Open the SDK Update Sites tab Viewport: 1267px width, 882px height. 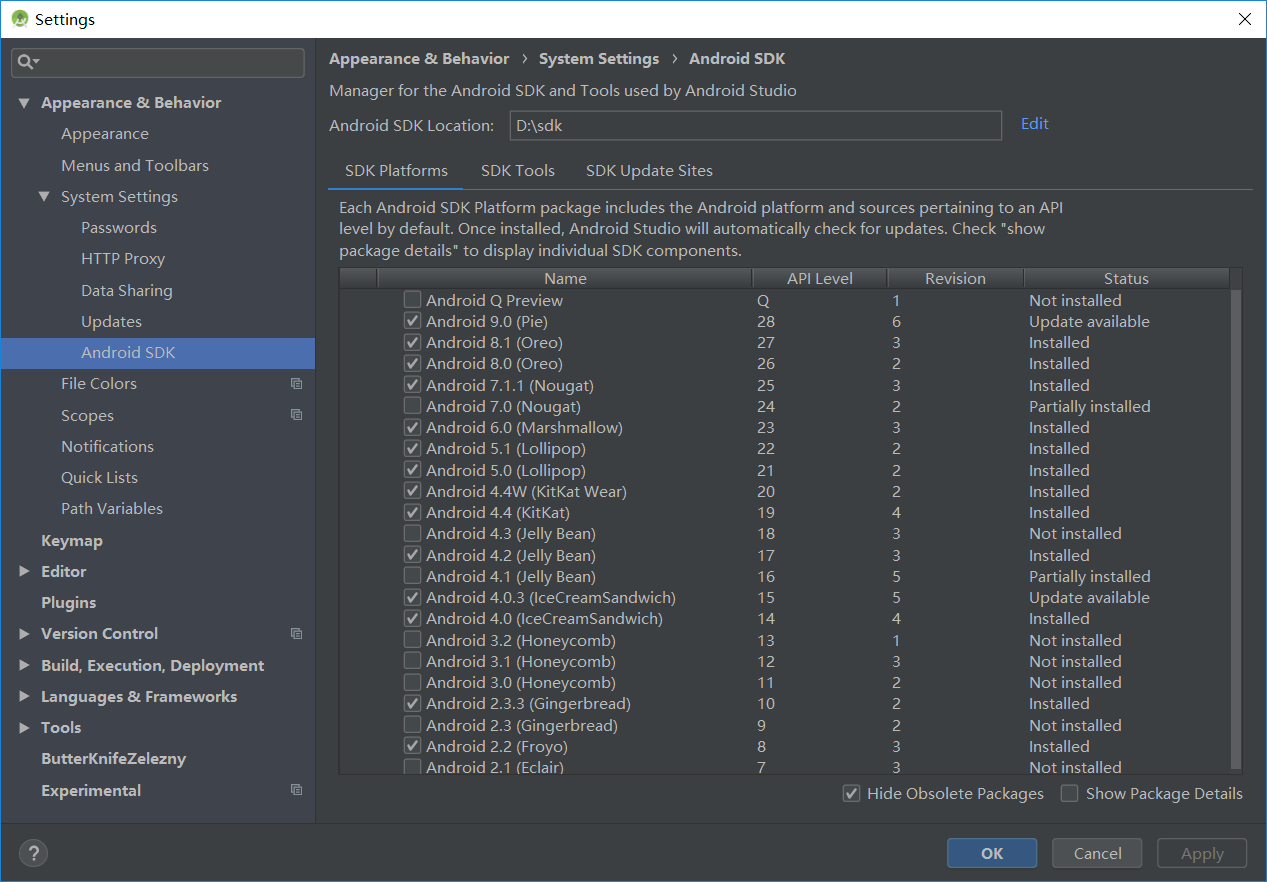[649, 170]
